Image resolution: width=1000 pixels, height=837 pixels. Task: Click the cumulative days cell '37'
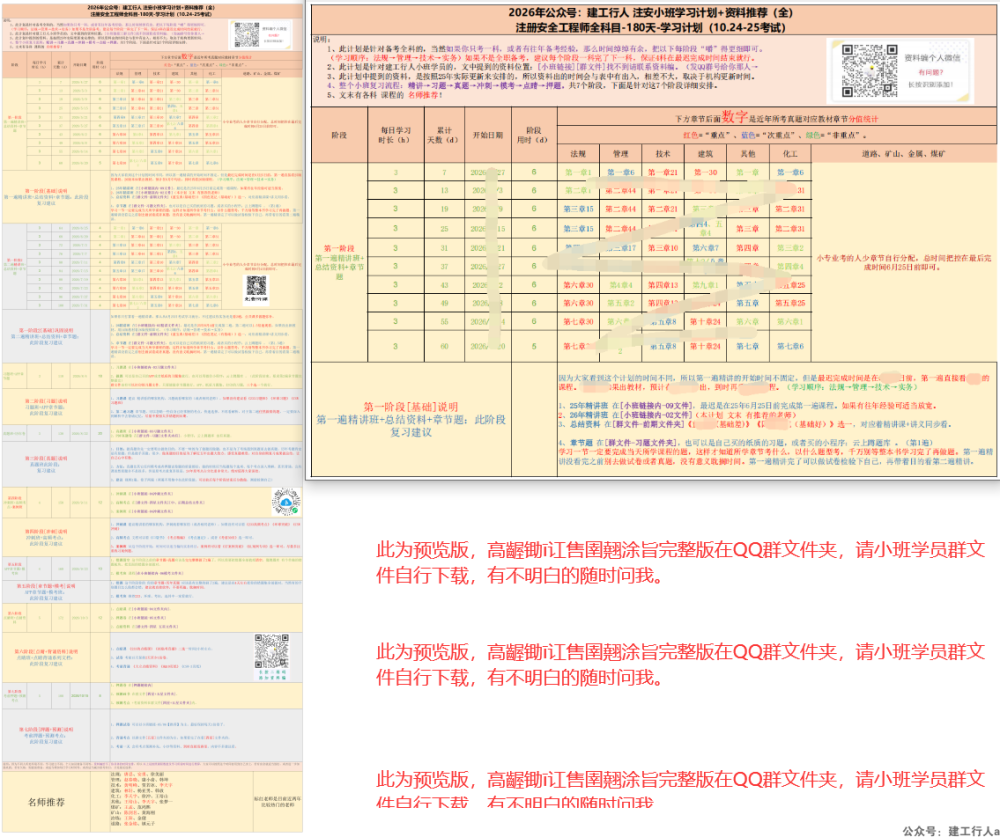444,266
